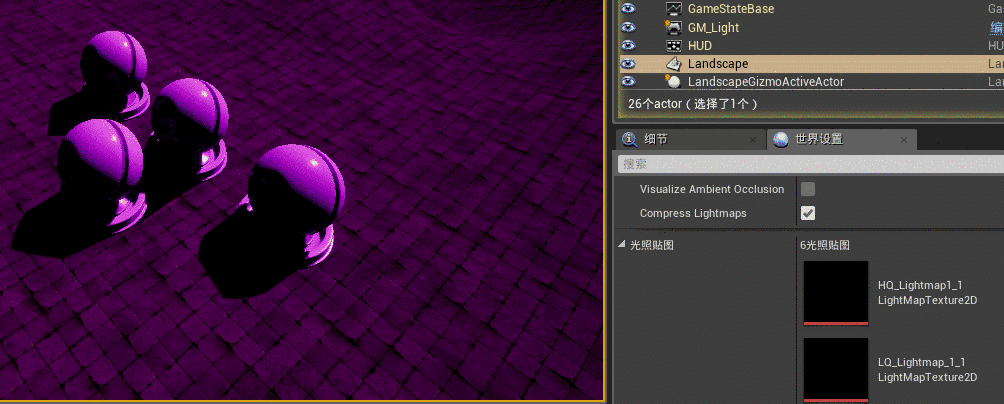Toggle visibility of the HUD actor

[628, 46]
